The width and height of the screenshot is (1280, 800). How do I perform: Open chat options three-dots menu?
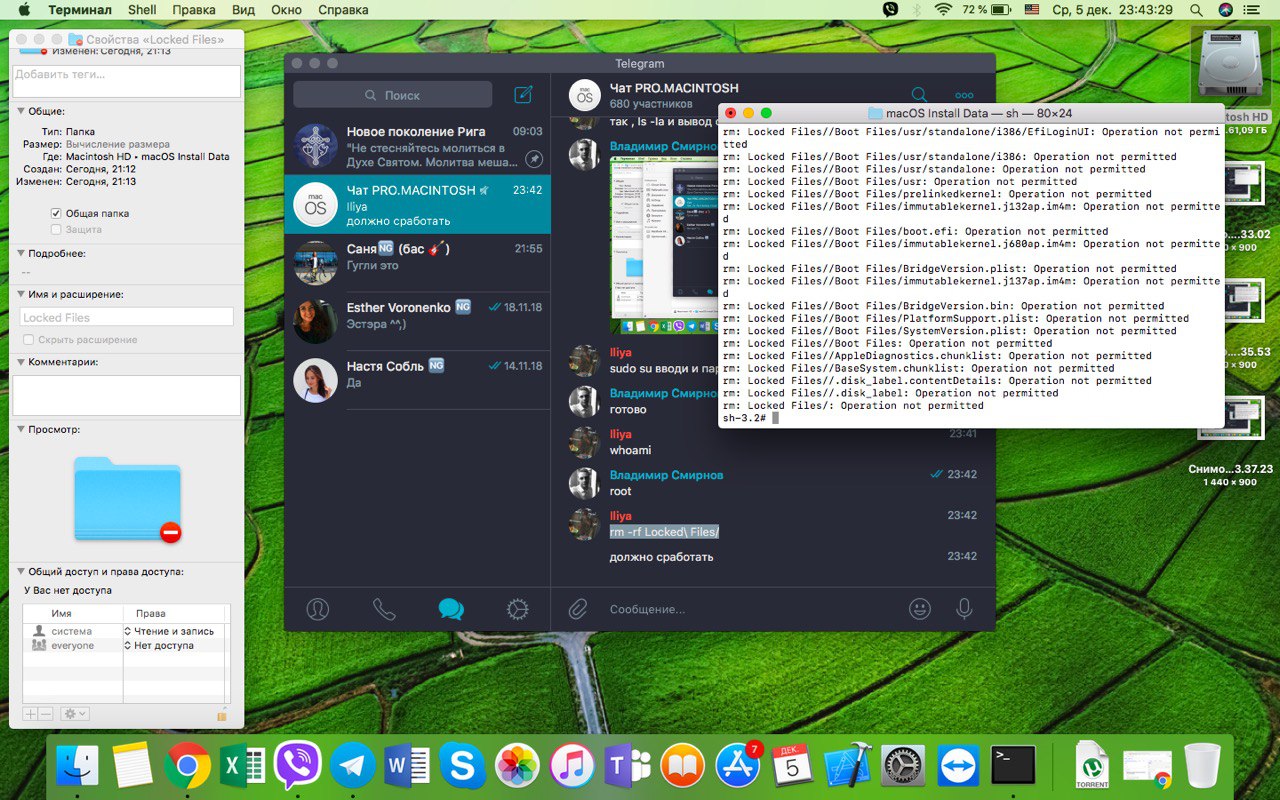[964, 95]
